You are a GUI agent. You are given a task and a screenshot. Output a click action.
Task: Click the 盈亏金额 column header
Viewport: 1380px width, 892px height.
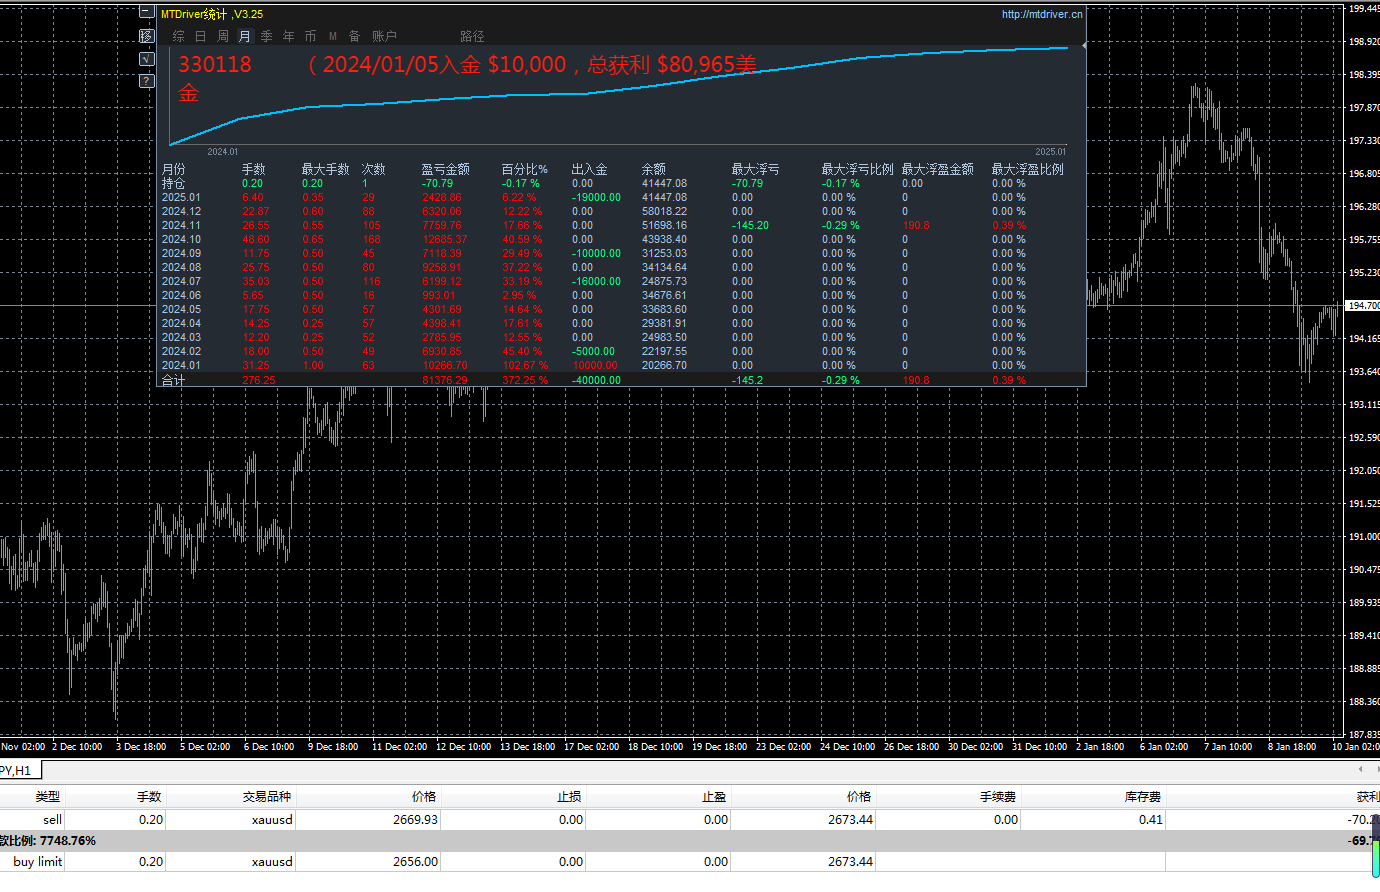pyautogui.click(x=446, y=169)
